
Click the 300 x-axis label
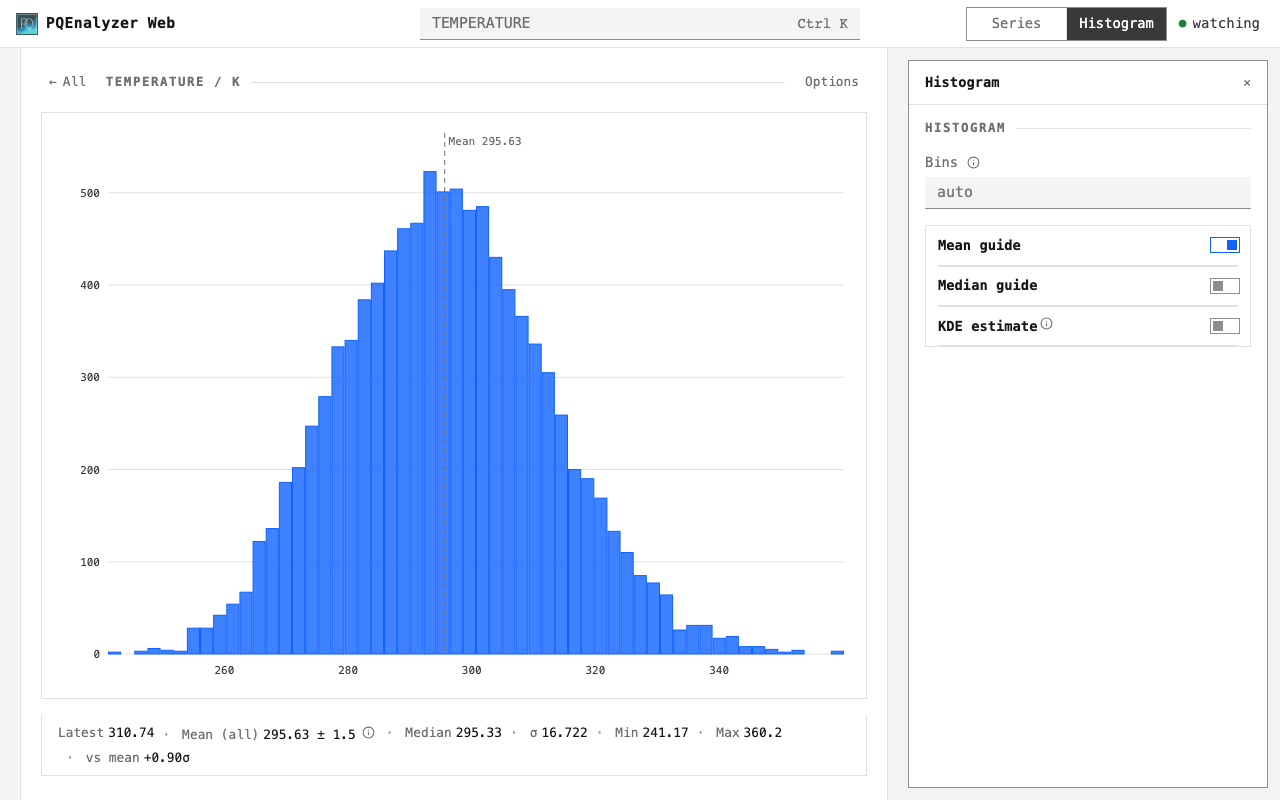click(472, 670)
